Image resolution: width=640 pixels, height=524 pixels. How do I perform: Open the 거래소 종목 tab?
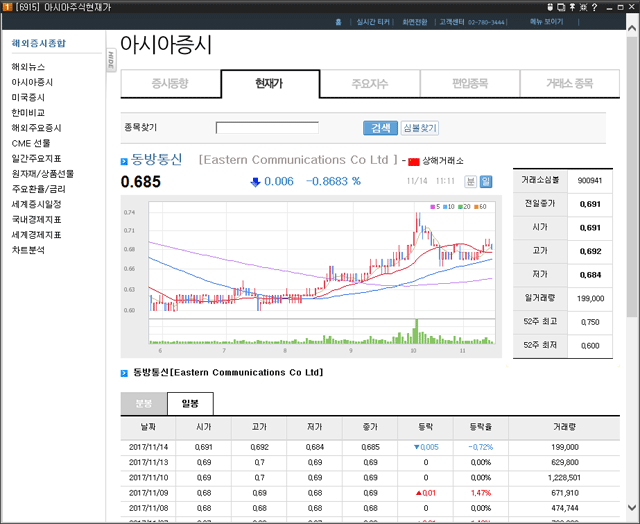pyautogui.click(x=570, y=84)
